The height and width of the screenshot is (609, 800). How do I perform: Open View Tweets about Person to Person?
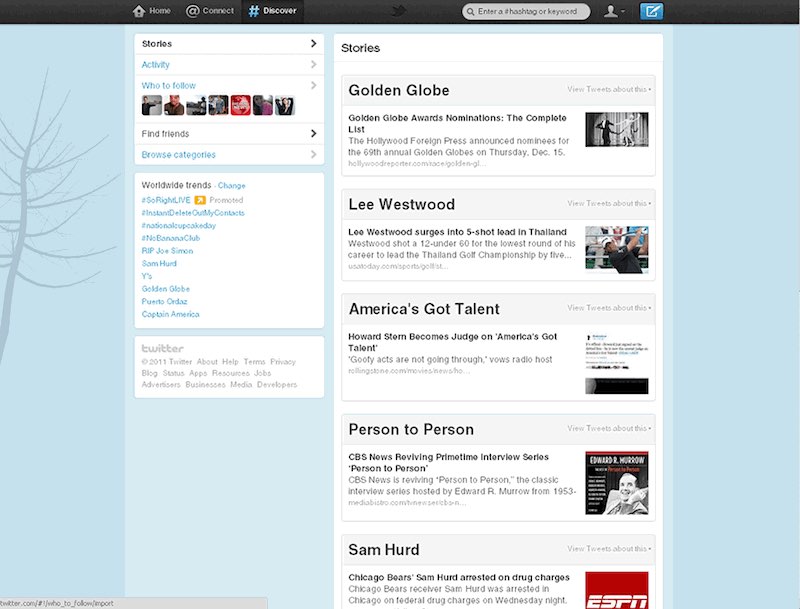[609, 428]
